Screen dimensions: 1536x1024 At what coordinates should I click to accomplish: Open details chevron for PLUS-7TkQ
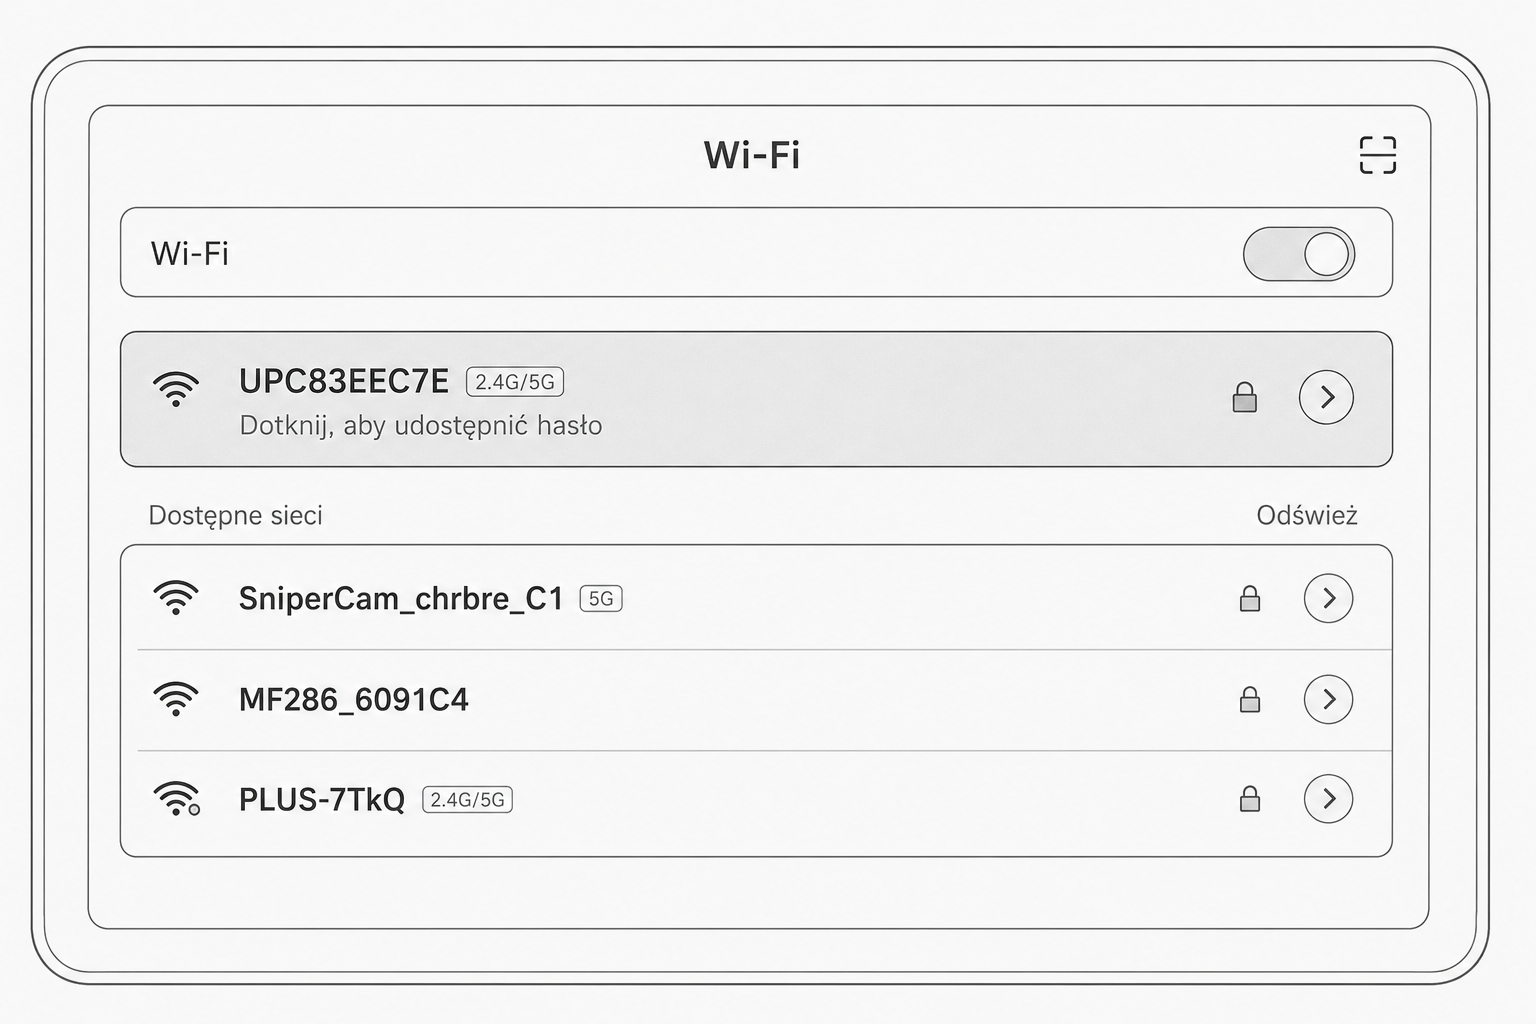click(x=1328, y=798)
